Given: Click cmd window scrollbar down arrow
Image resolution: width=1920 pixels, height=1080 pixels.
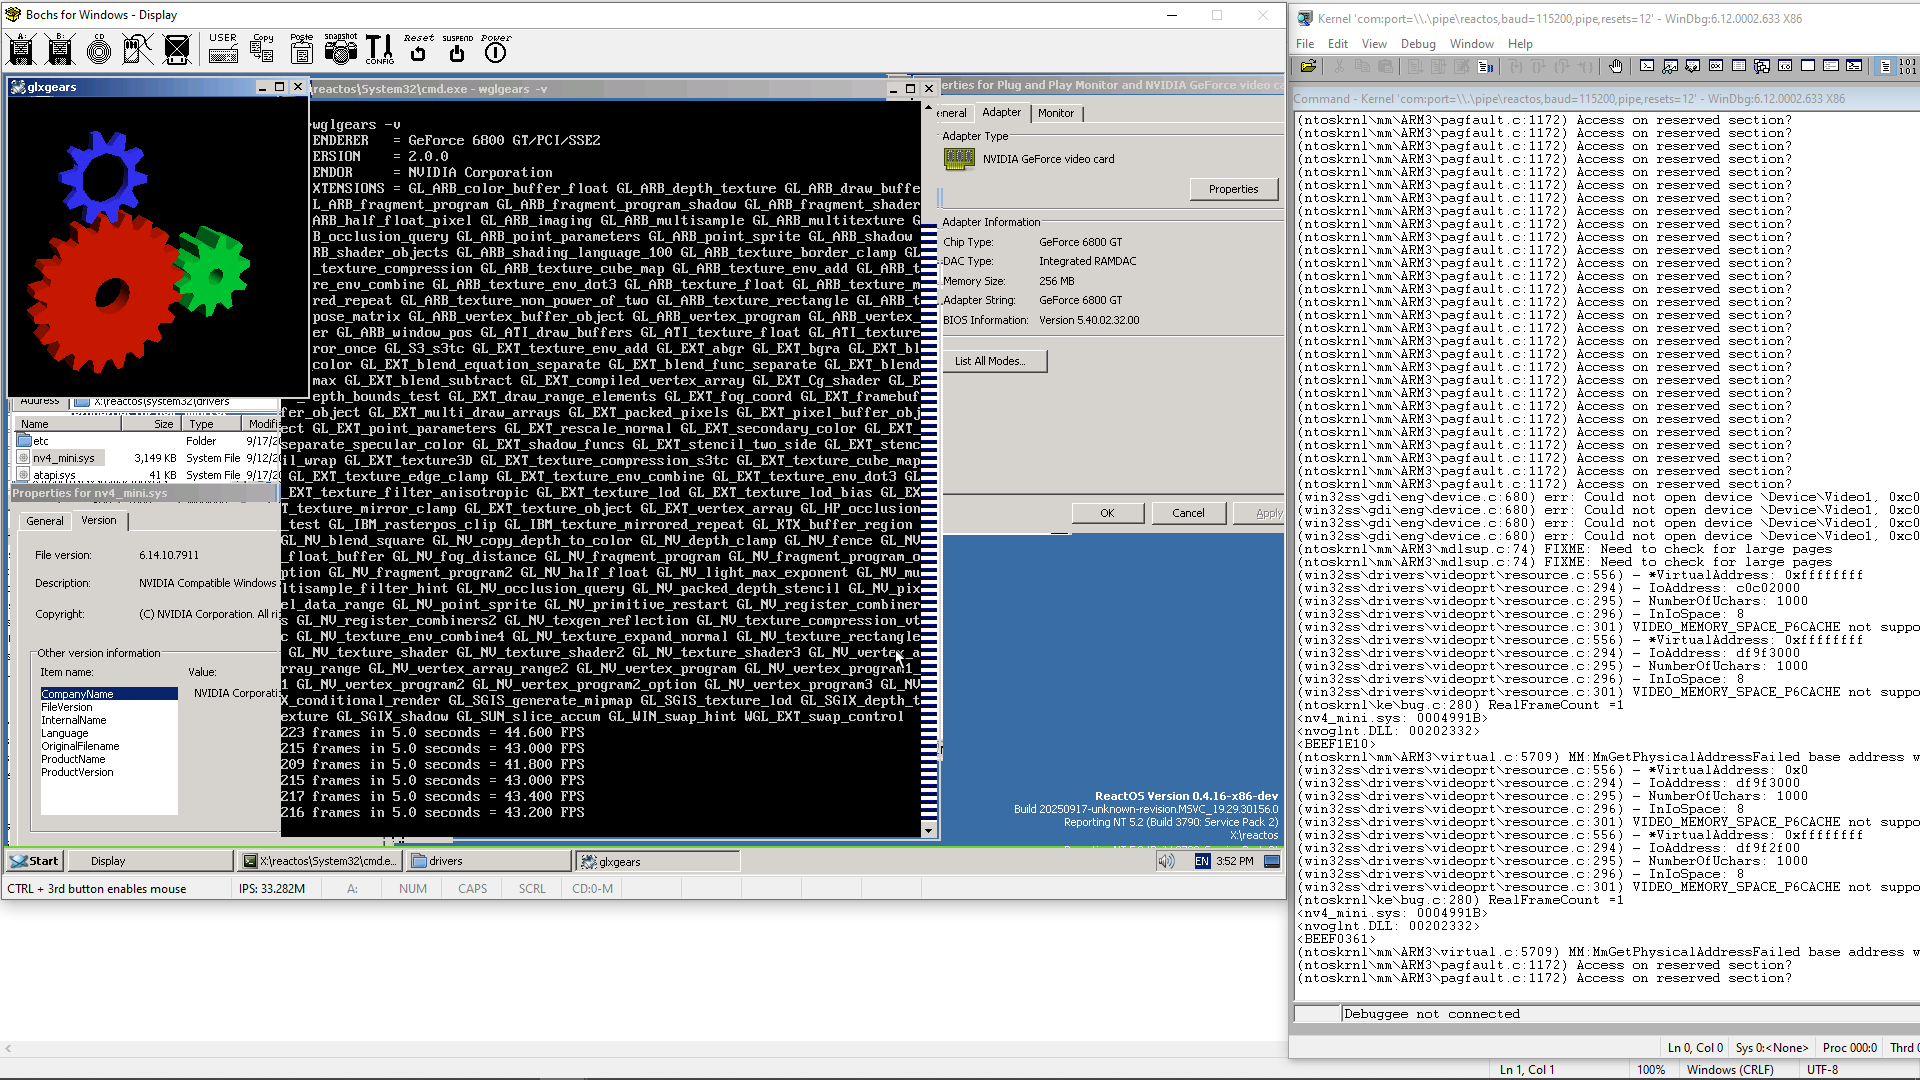Looking at the screenshot, I should (x=928, y=830).
